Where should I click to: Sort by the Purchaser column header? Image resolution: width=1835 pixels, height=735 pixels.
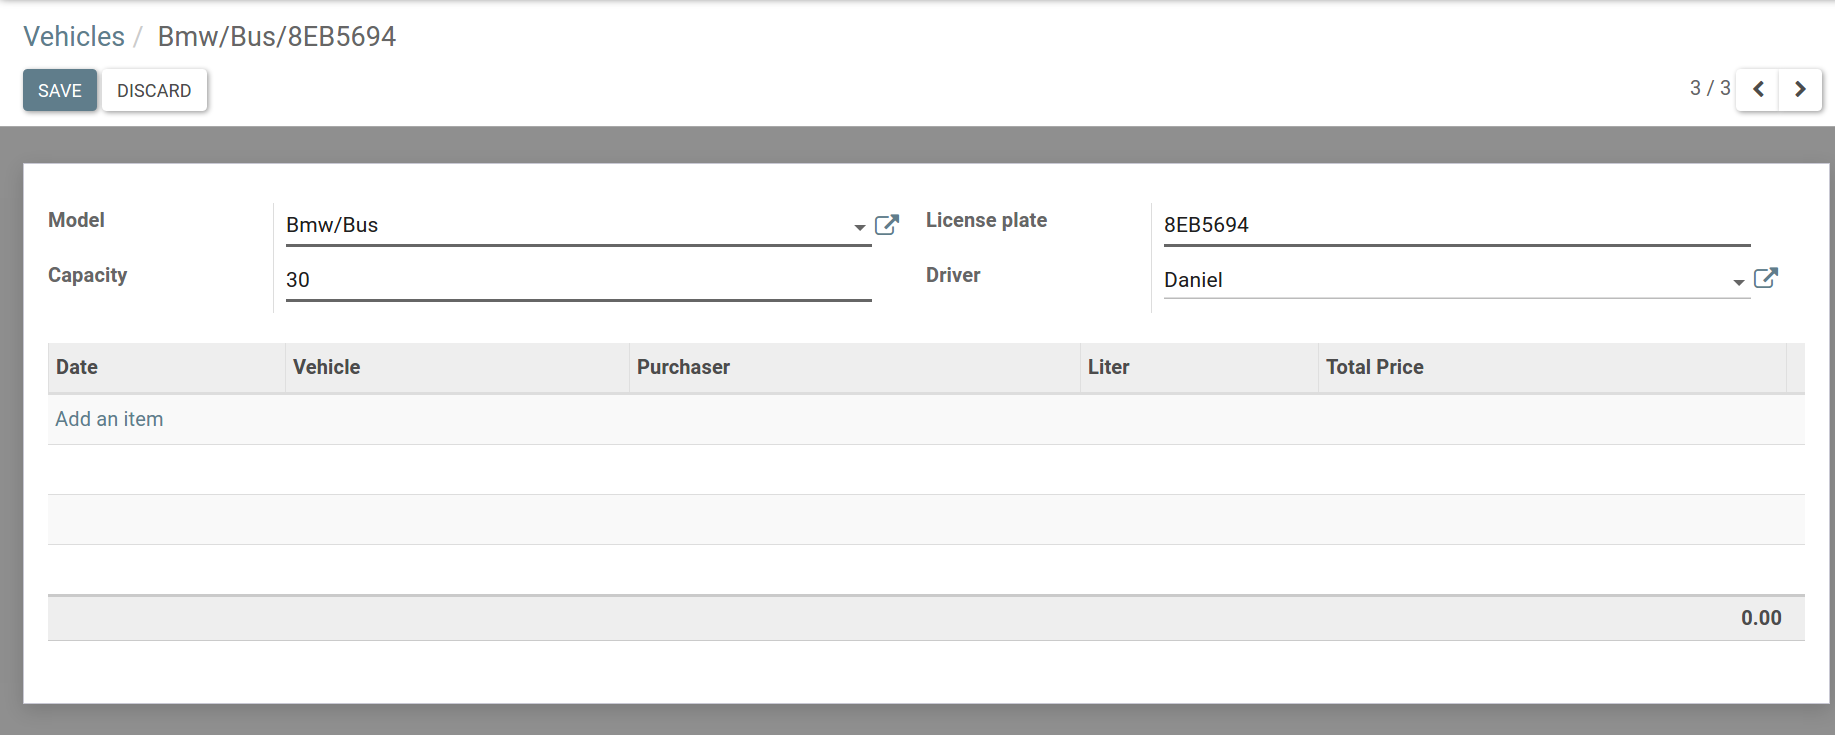683,367
